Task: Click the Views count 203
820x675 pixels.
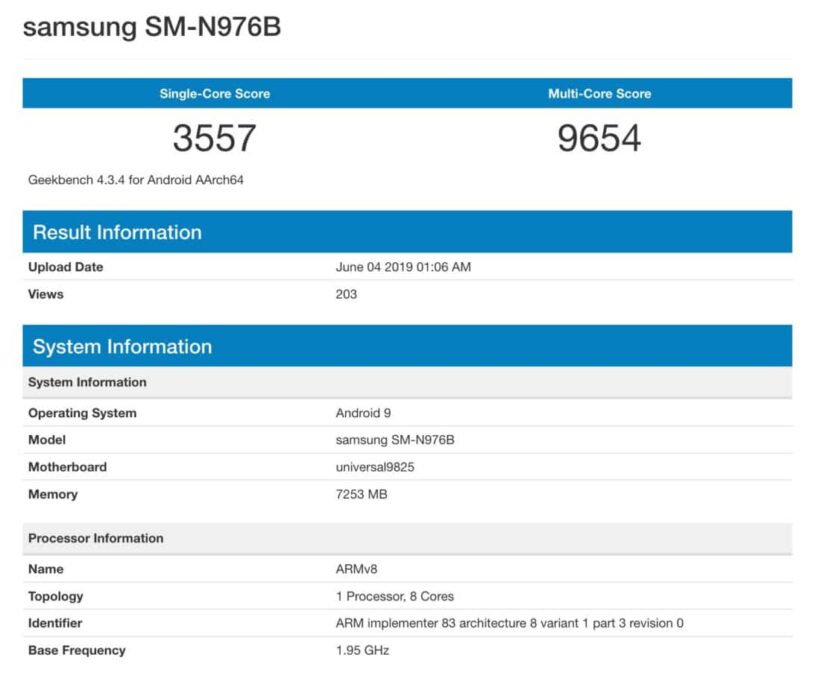Action: [x=346, y=294]
